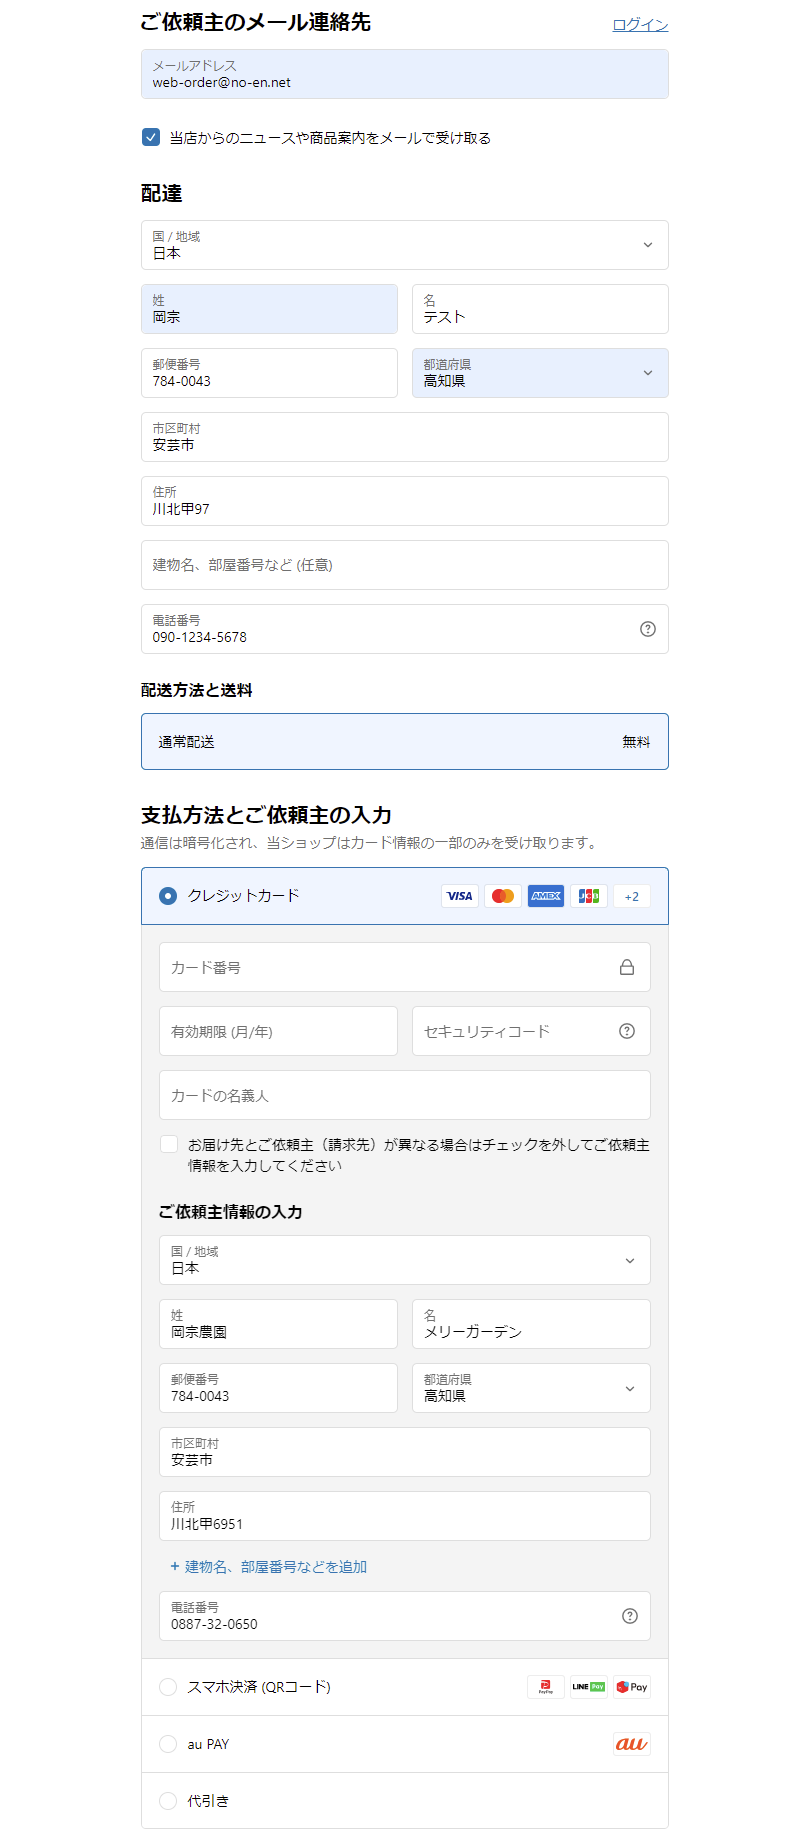The height and width of the screenshot is (1844, 809).
Task: Click the ログイン link
Action: click(640, 24)
